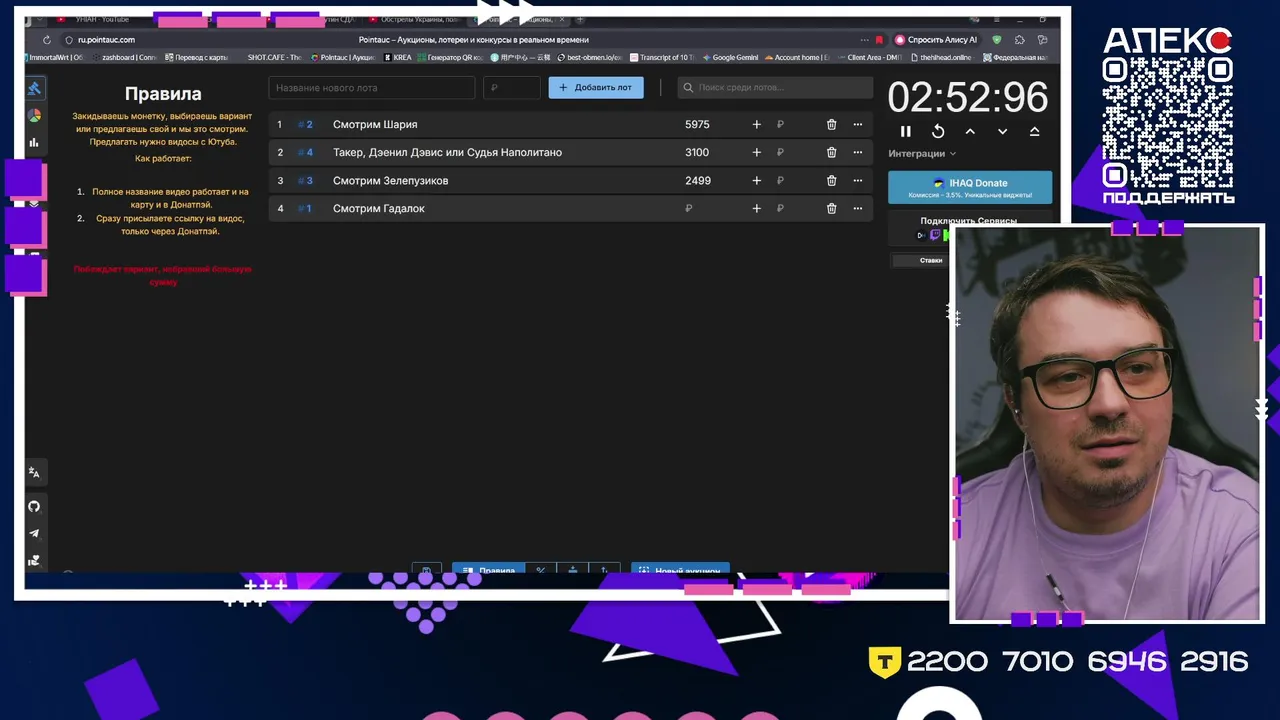Open more options for Смотрим Шария
This screenshot has width=1280, height=720.
coord(857,125)
